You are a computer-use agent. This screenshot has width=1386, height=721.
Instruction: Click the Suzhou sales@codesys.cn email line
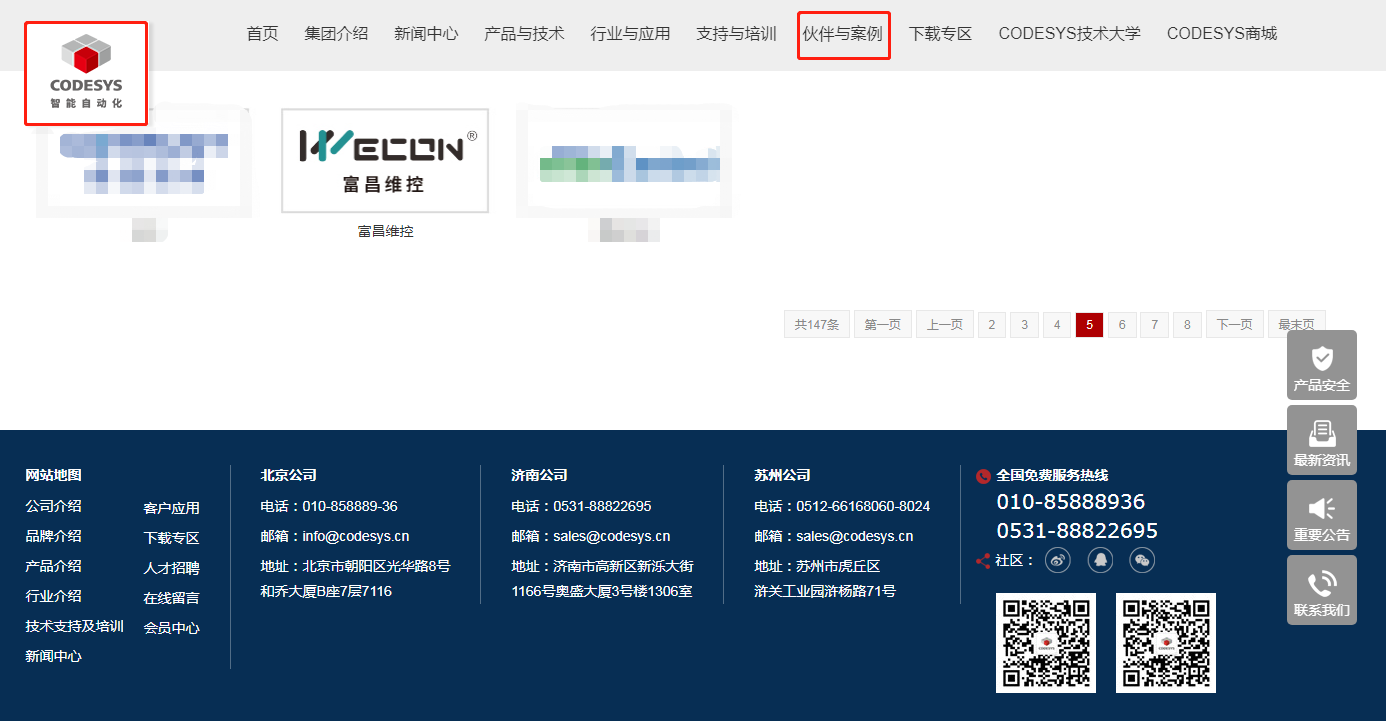[x=833, y=536]
